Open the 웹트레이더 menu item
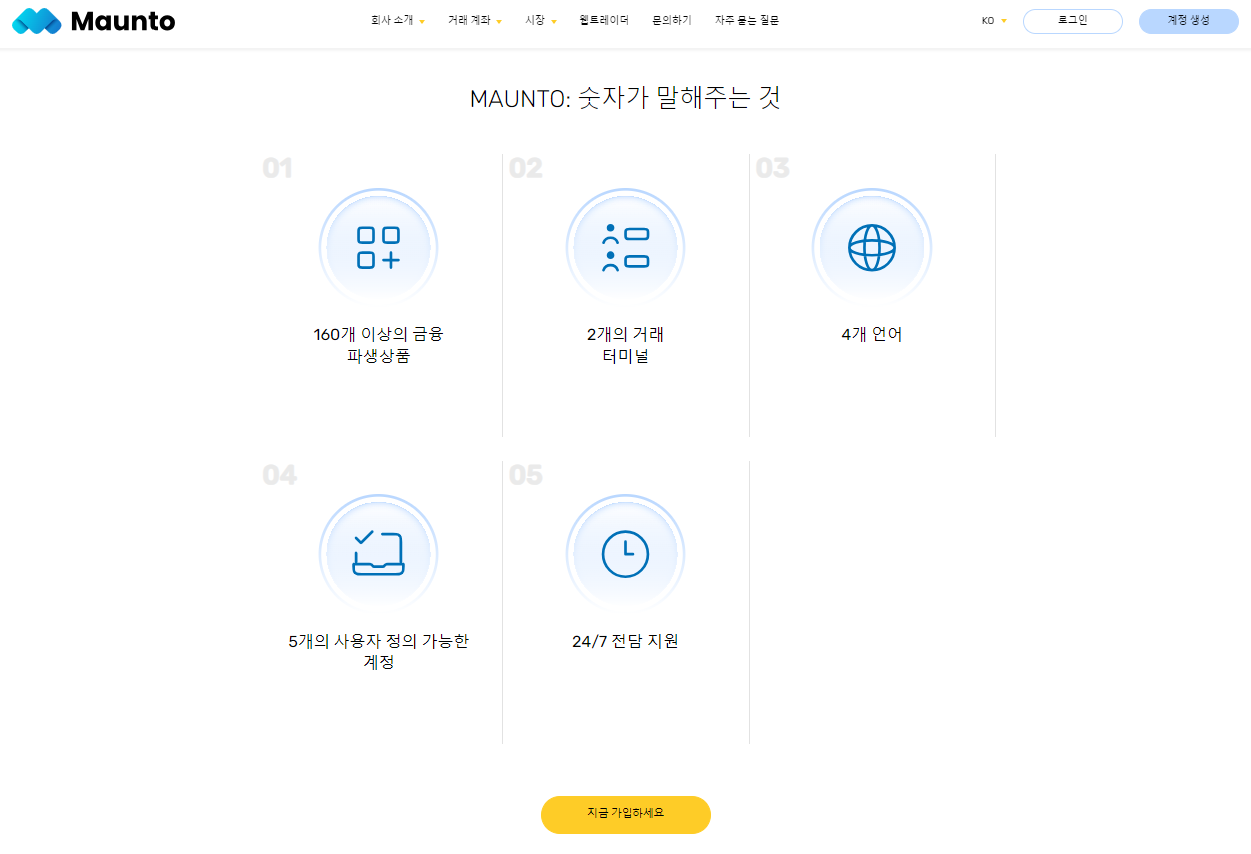The height and width of the screenshot is (854, 1251). coord(604,20)
